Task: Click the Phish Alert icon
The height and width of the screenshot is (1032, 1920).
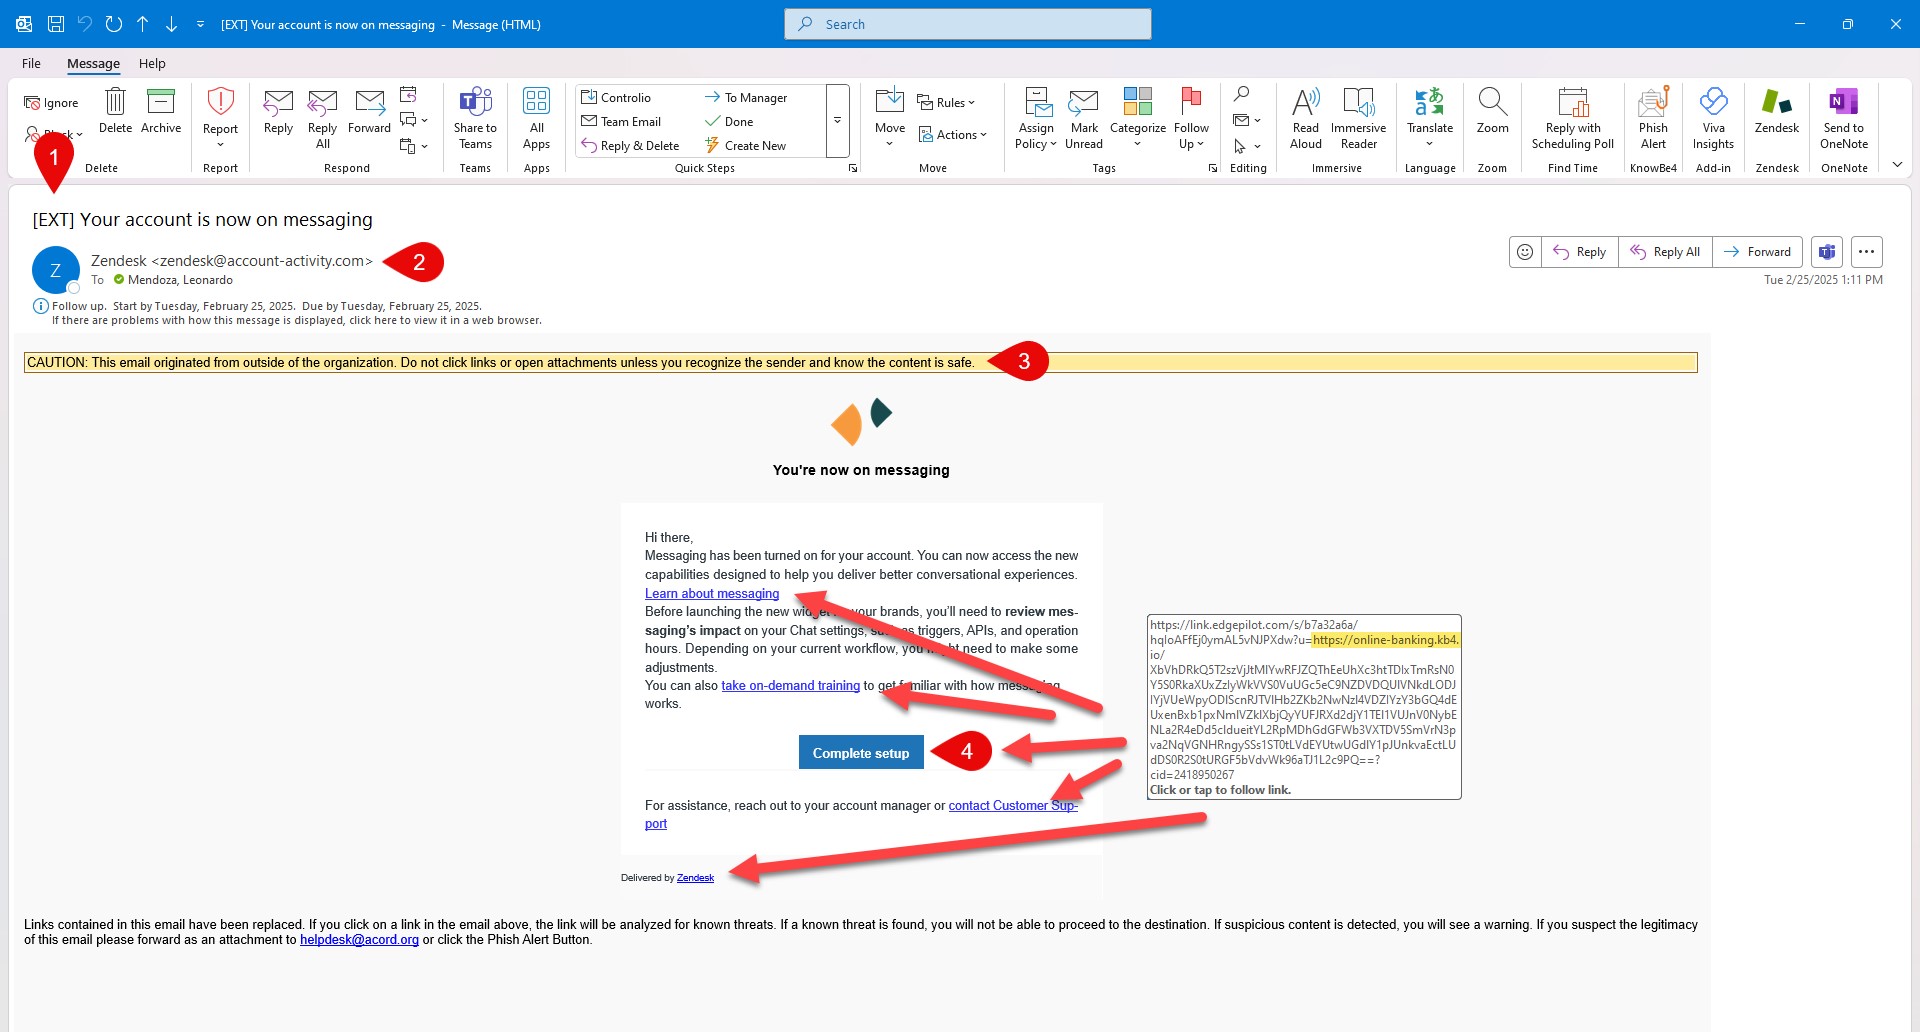Action: (x=1653, y=103)
